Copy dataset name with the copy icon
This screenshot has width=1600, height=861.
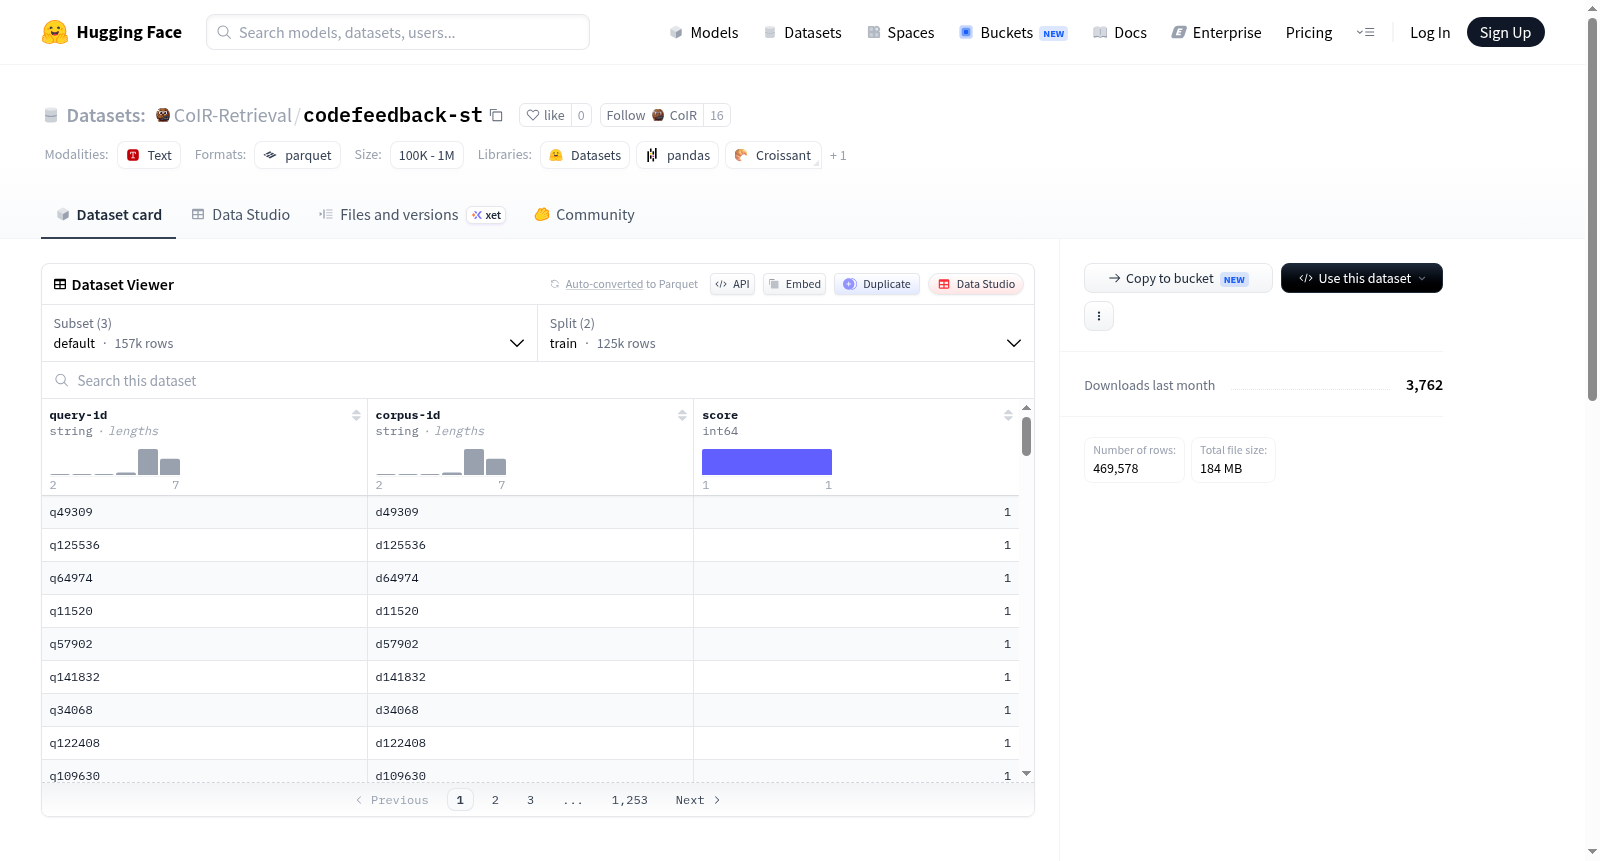click(x=496, y=115)
